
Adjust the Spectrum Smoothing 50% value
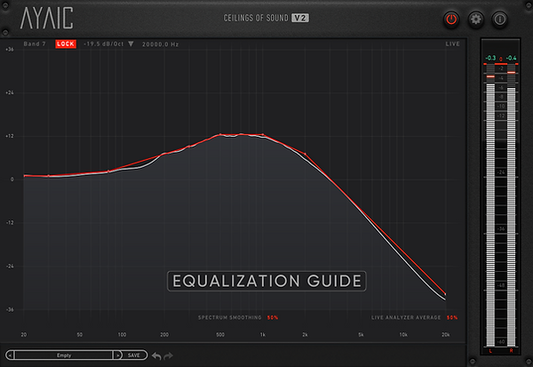(x=272, y=317)
